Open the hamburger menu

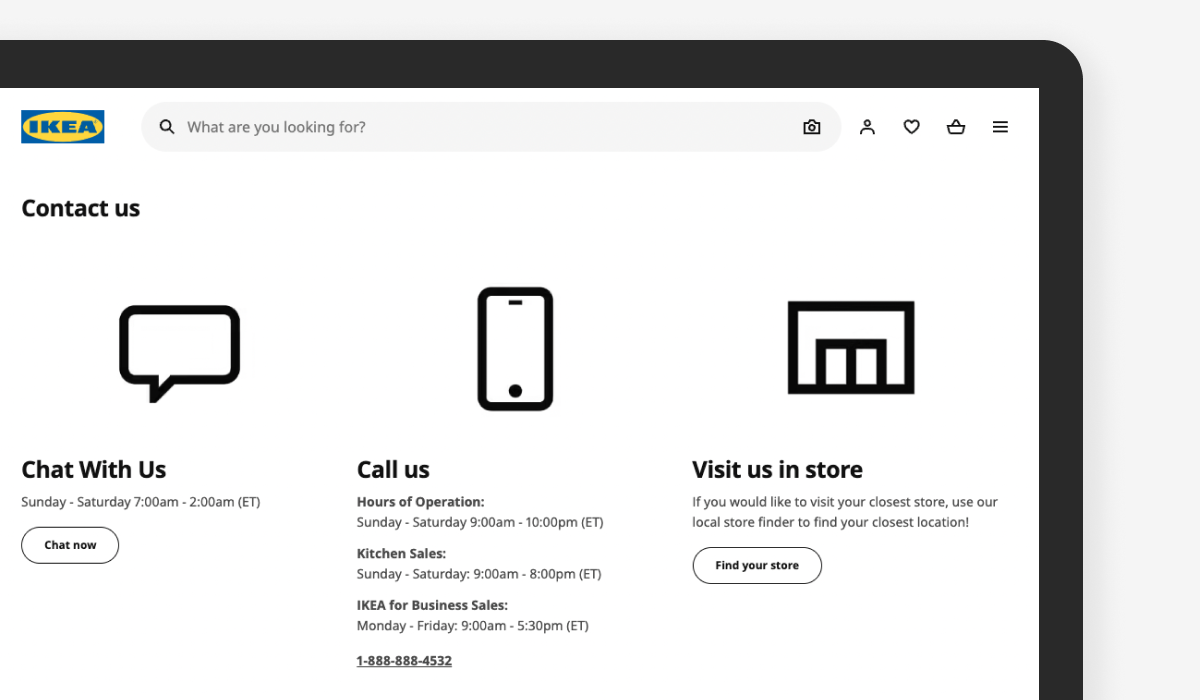point(1000,127)
